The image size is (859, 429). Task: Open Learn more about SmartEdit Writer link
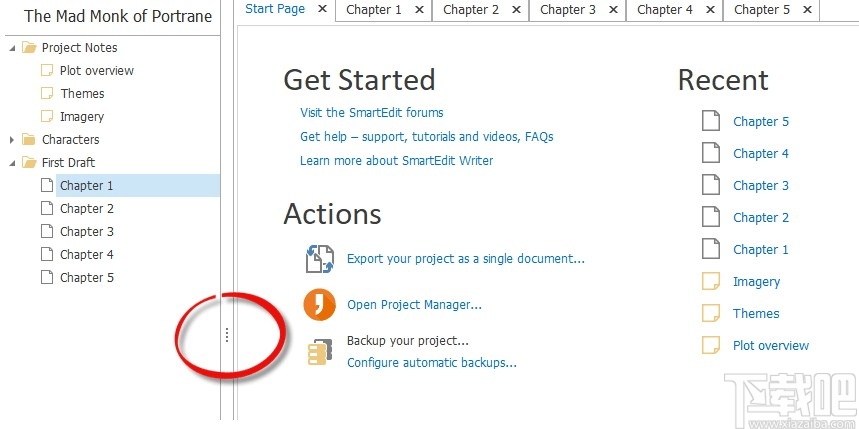[396, 161]
